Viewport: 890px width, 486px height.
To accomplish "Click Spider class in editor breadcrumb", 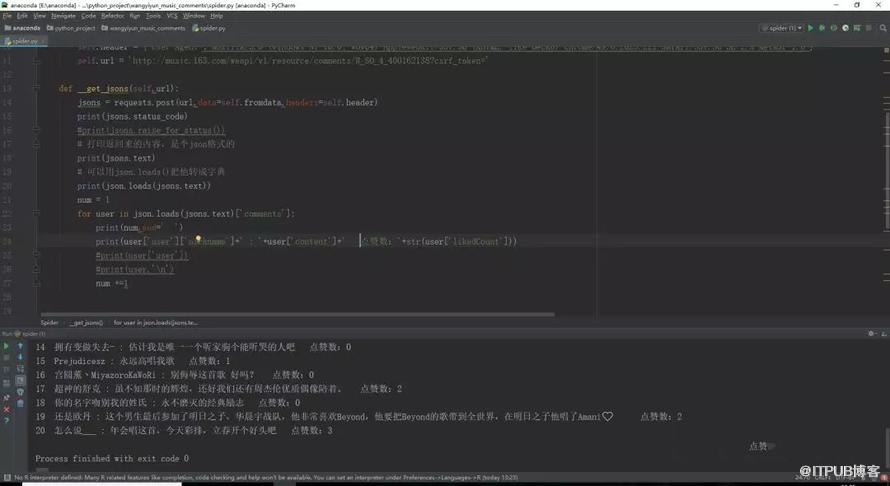I will [x=49, y=322].
